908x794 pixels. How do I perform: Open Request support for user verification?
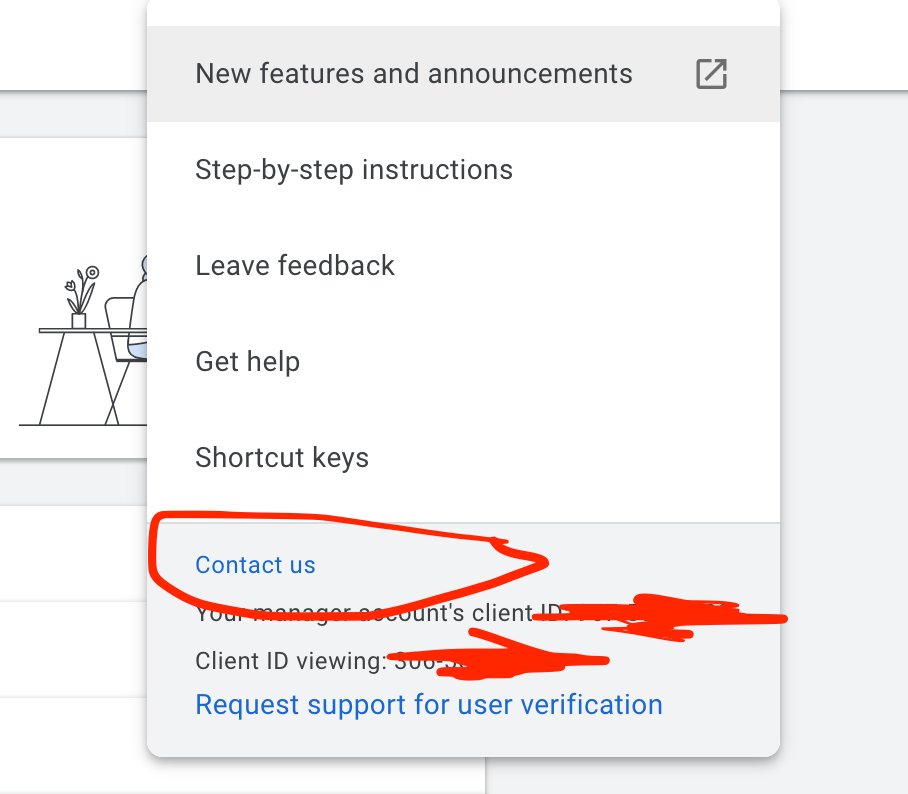click(x=429, y=705)
